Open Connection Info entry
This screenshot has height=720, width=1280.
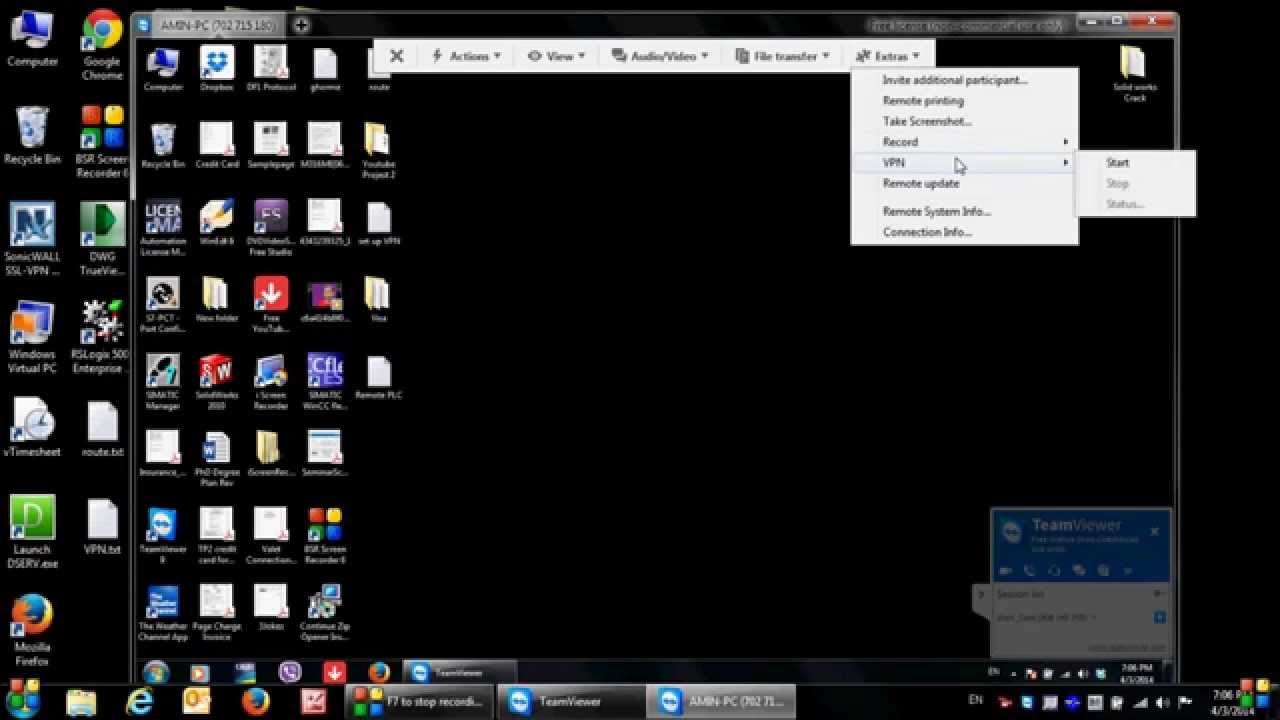pos(927,232)
